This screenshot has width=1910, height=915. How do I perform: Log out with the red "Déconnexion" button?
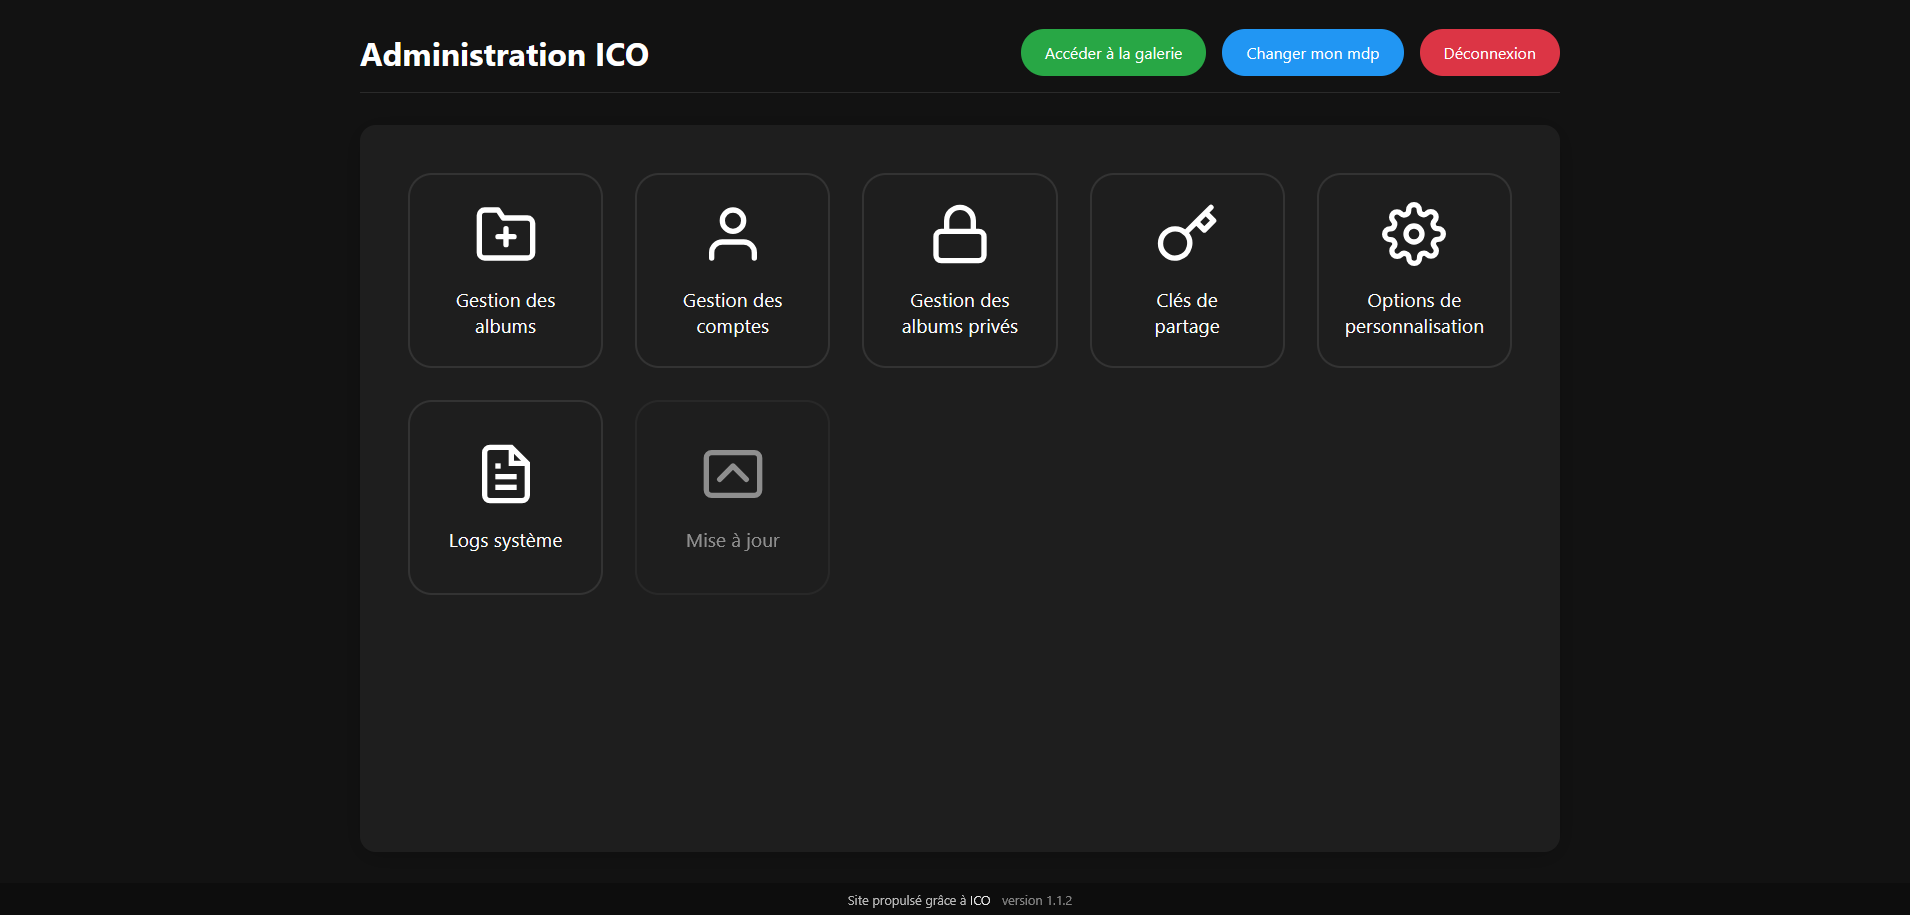[1489, 53]
